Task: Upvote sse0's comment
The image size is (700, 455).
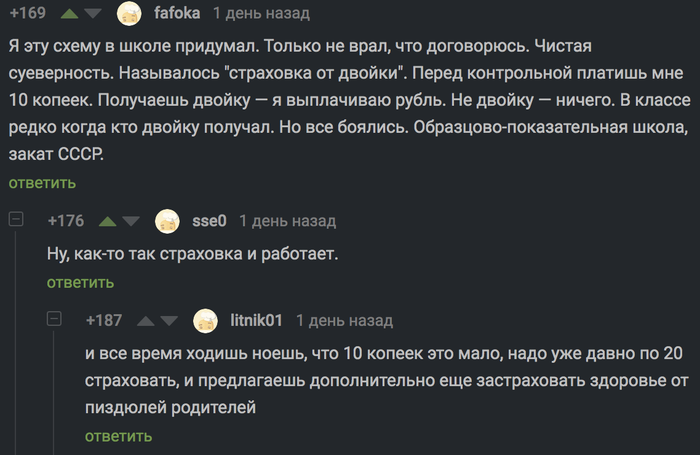Action: point(106,221)
